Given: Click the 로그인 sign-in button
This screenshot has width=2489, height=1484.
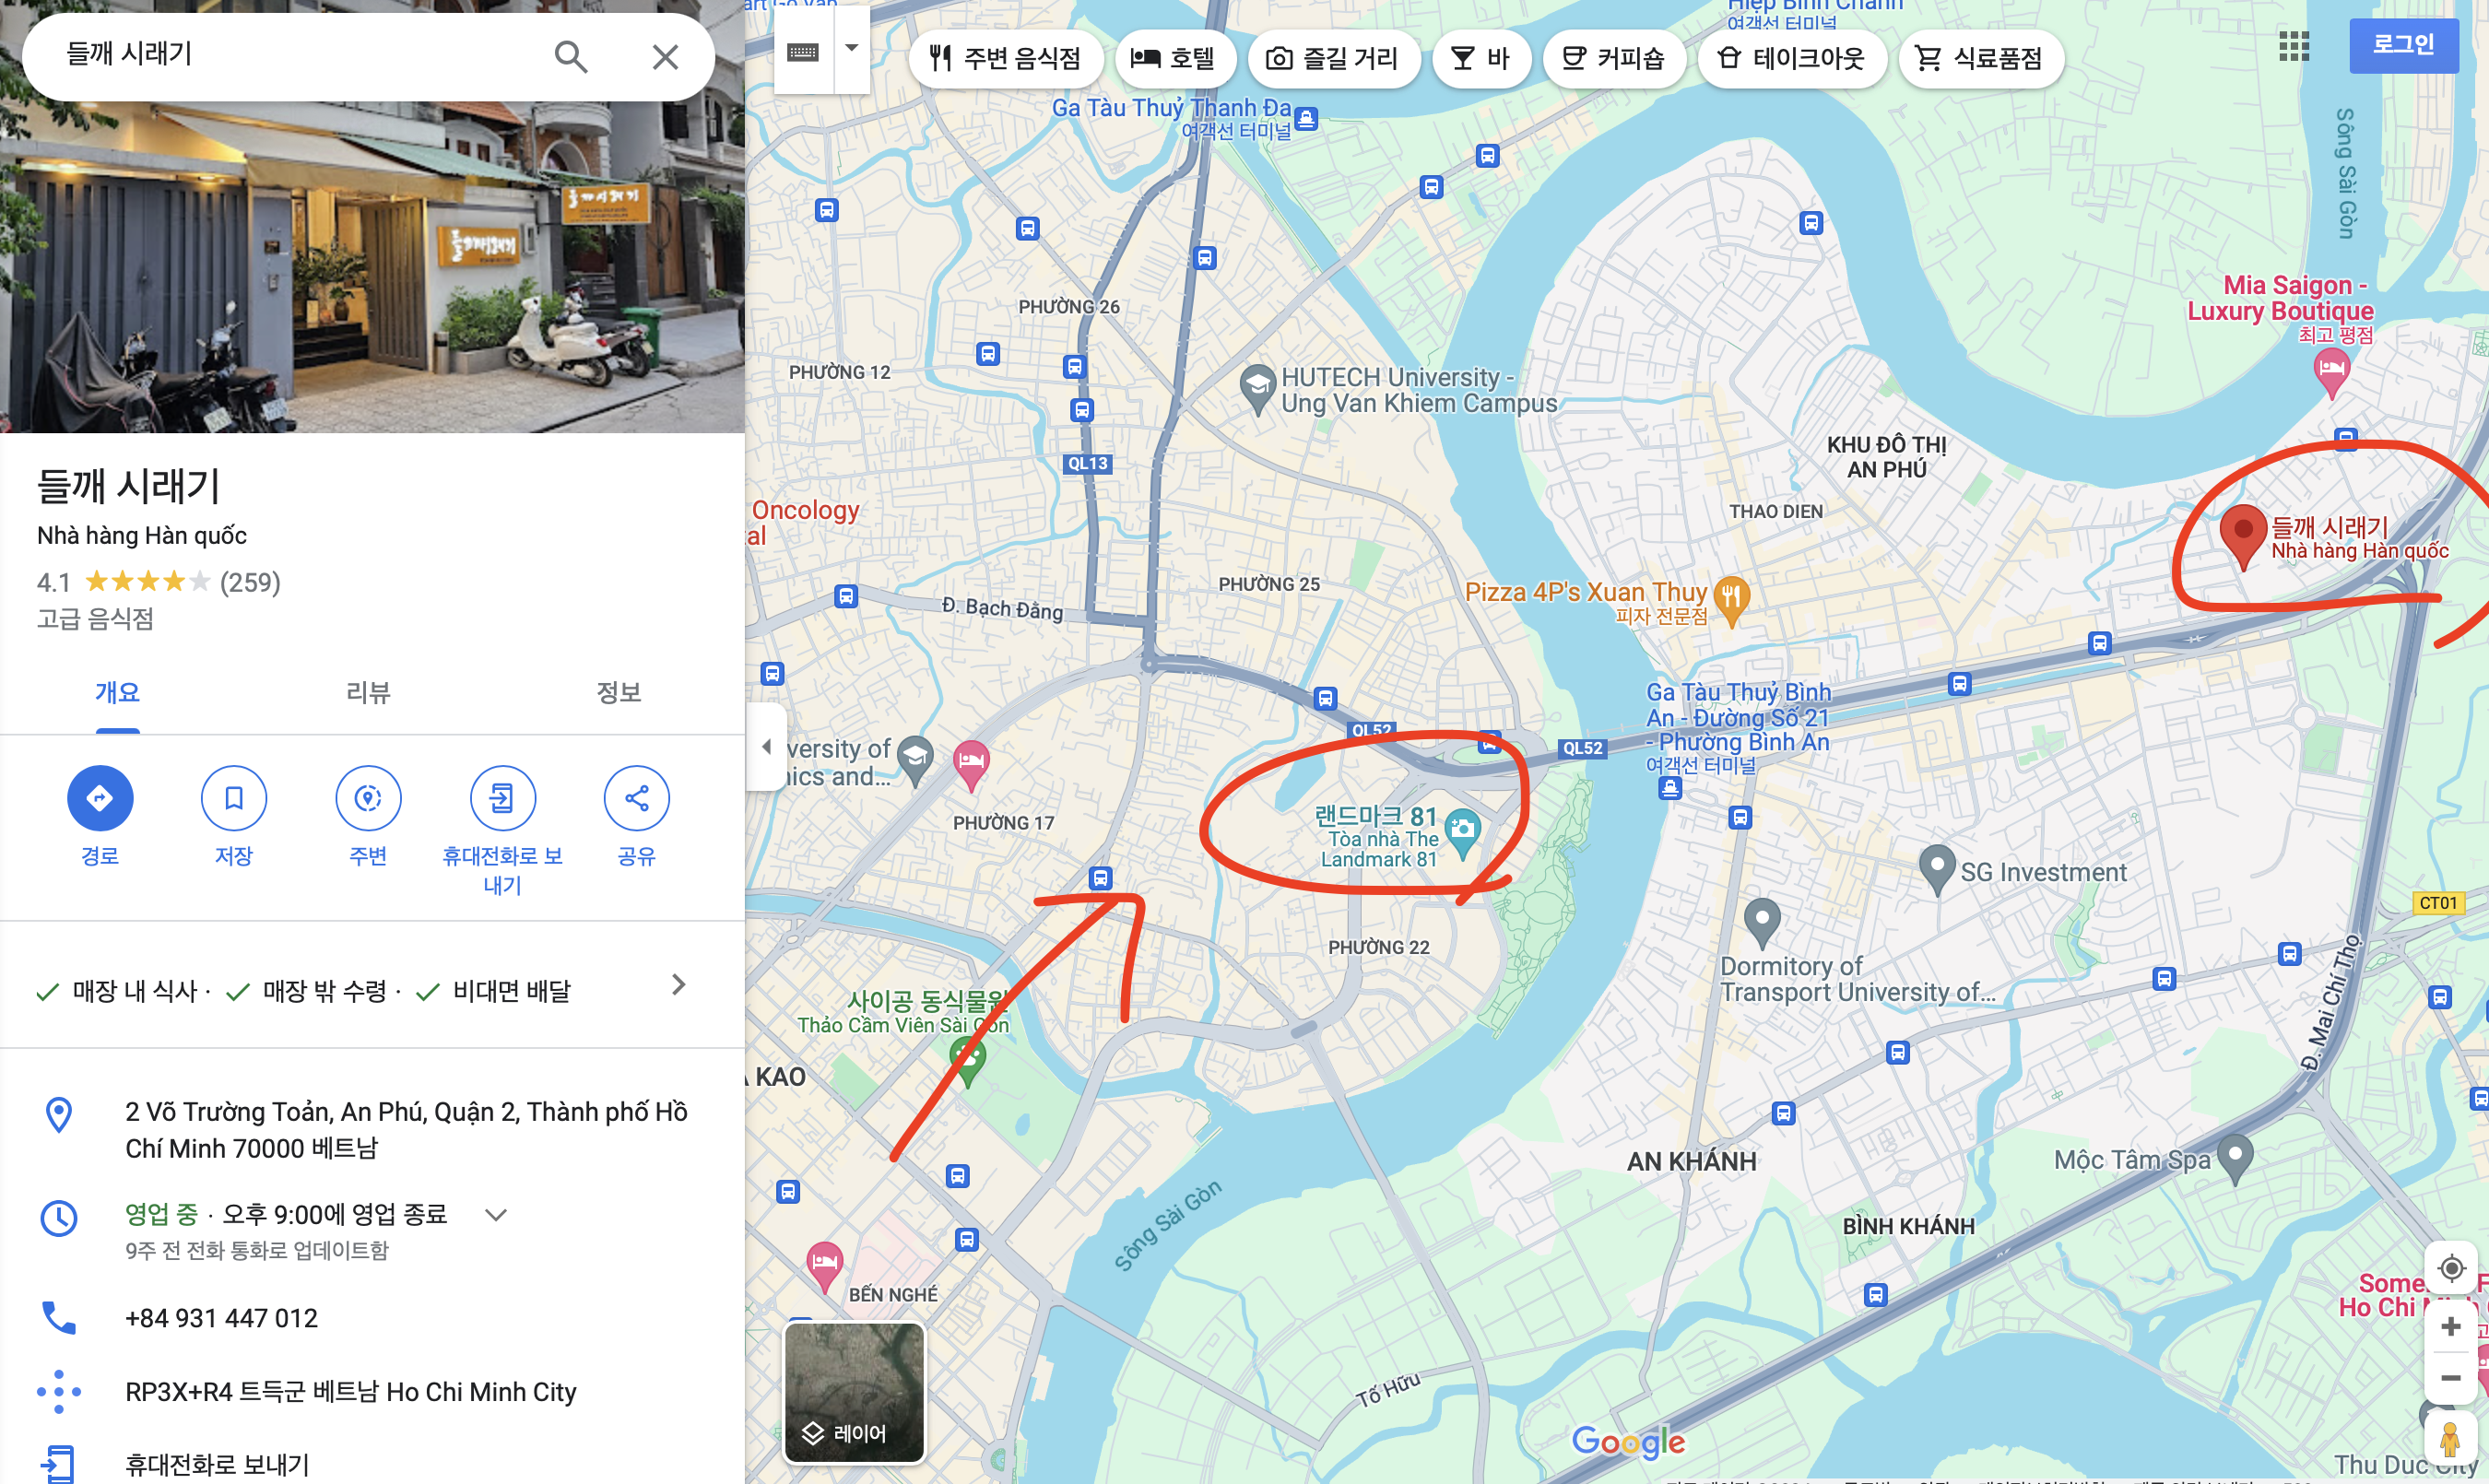Looking at the screenshot, I should click(2402, 45).
